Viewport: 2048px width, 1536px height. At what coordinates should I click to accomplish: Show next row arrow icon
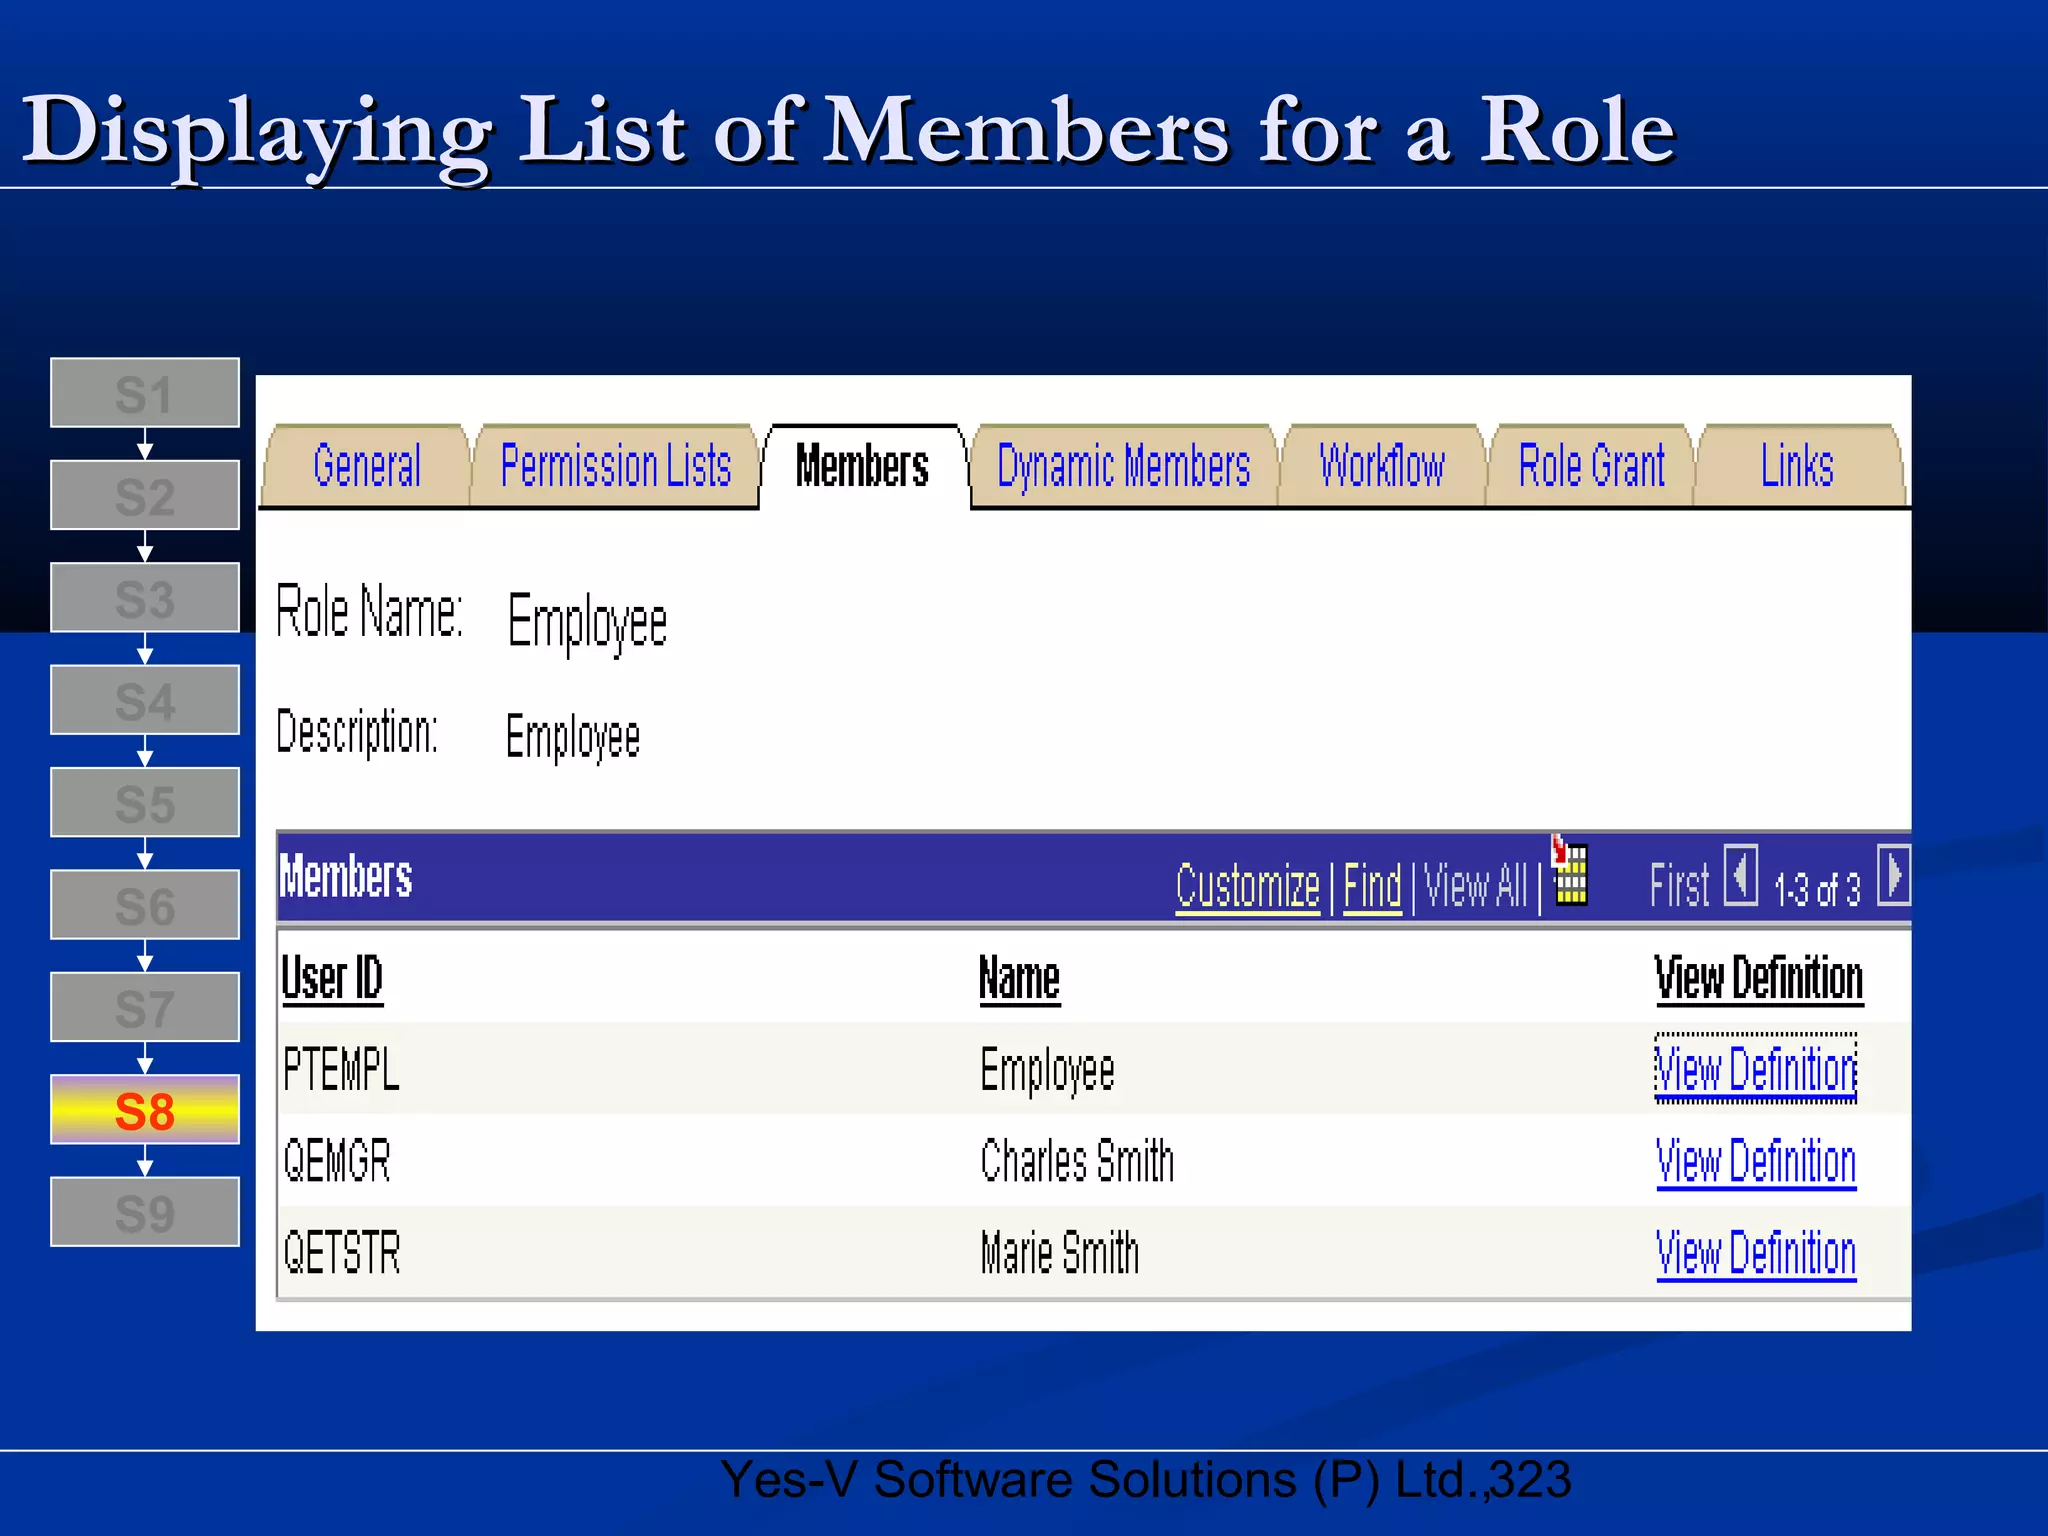tap(1893, 875)
